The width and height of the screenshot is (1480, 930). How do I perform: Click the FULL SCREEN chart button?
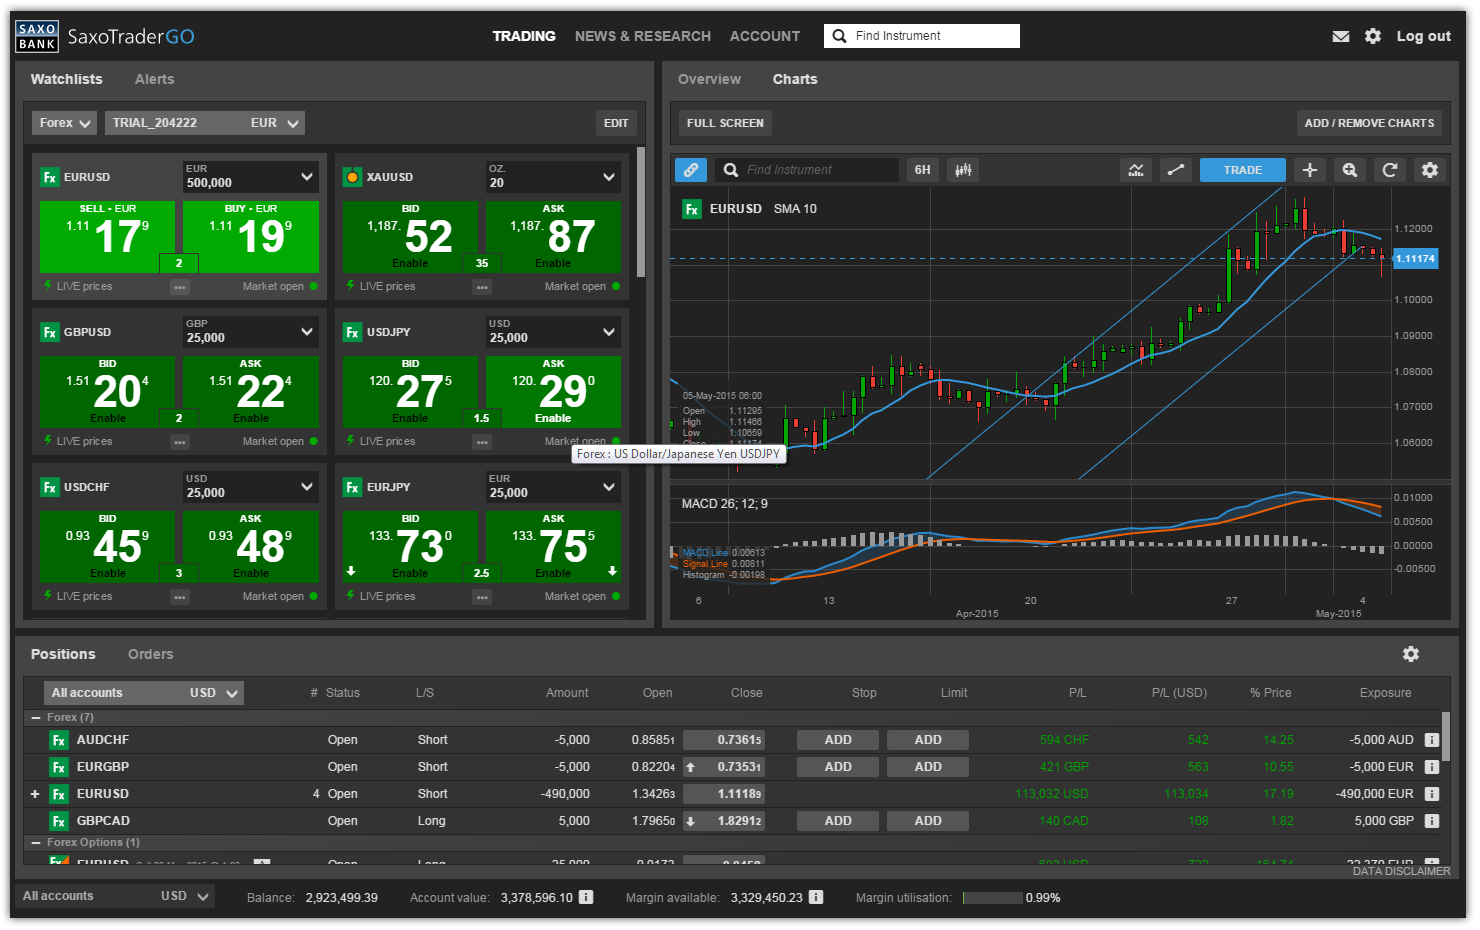click(x=725, y=123)
